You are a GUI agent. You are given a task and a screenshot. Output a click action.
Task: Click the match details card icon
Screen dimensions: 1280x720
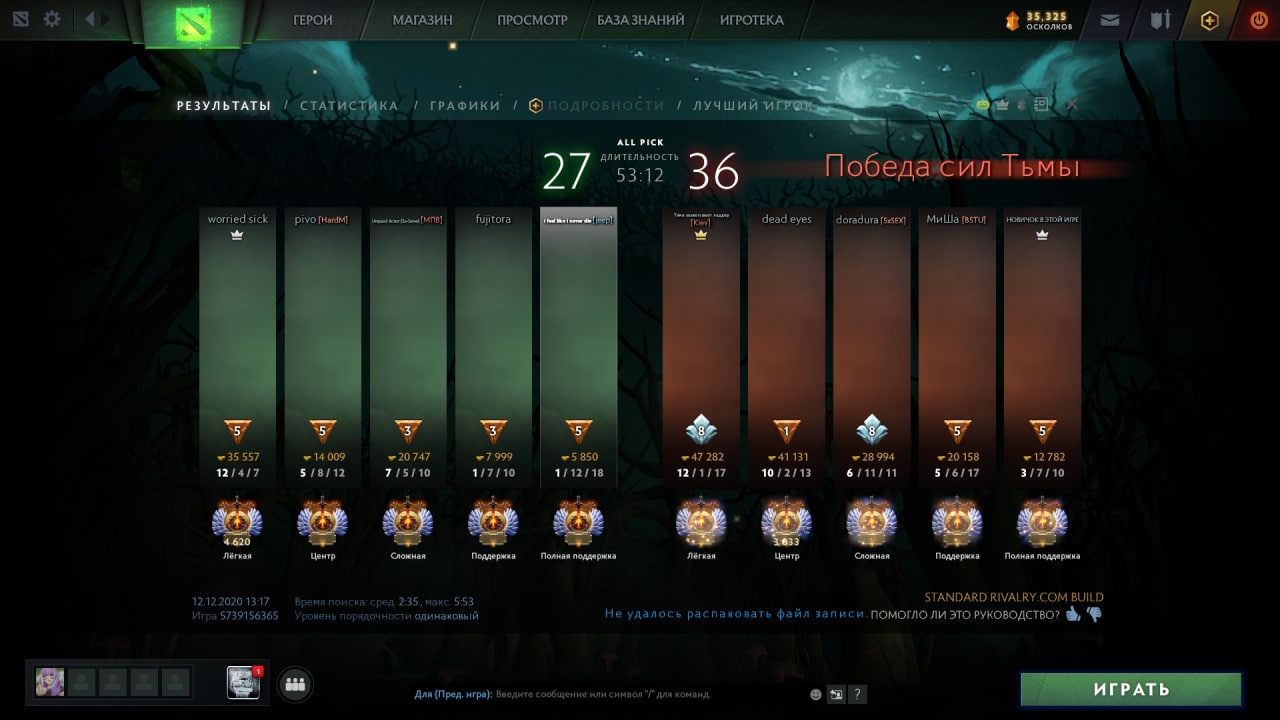1041,104
